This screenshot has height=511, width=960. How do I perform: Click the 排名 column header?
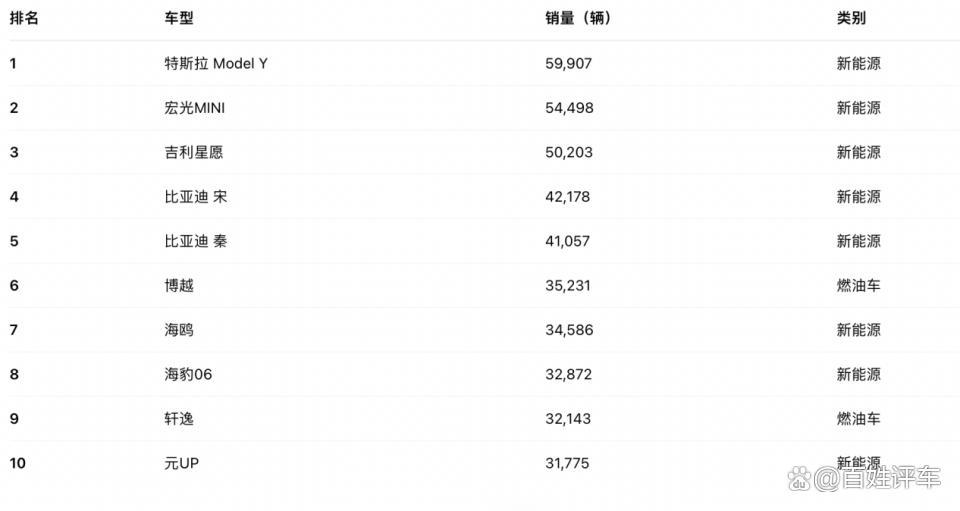click(24, 19)
